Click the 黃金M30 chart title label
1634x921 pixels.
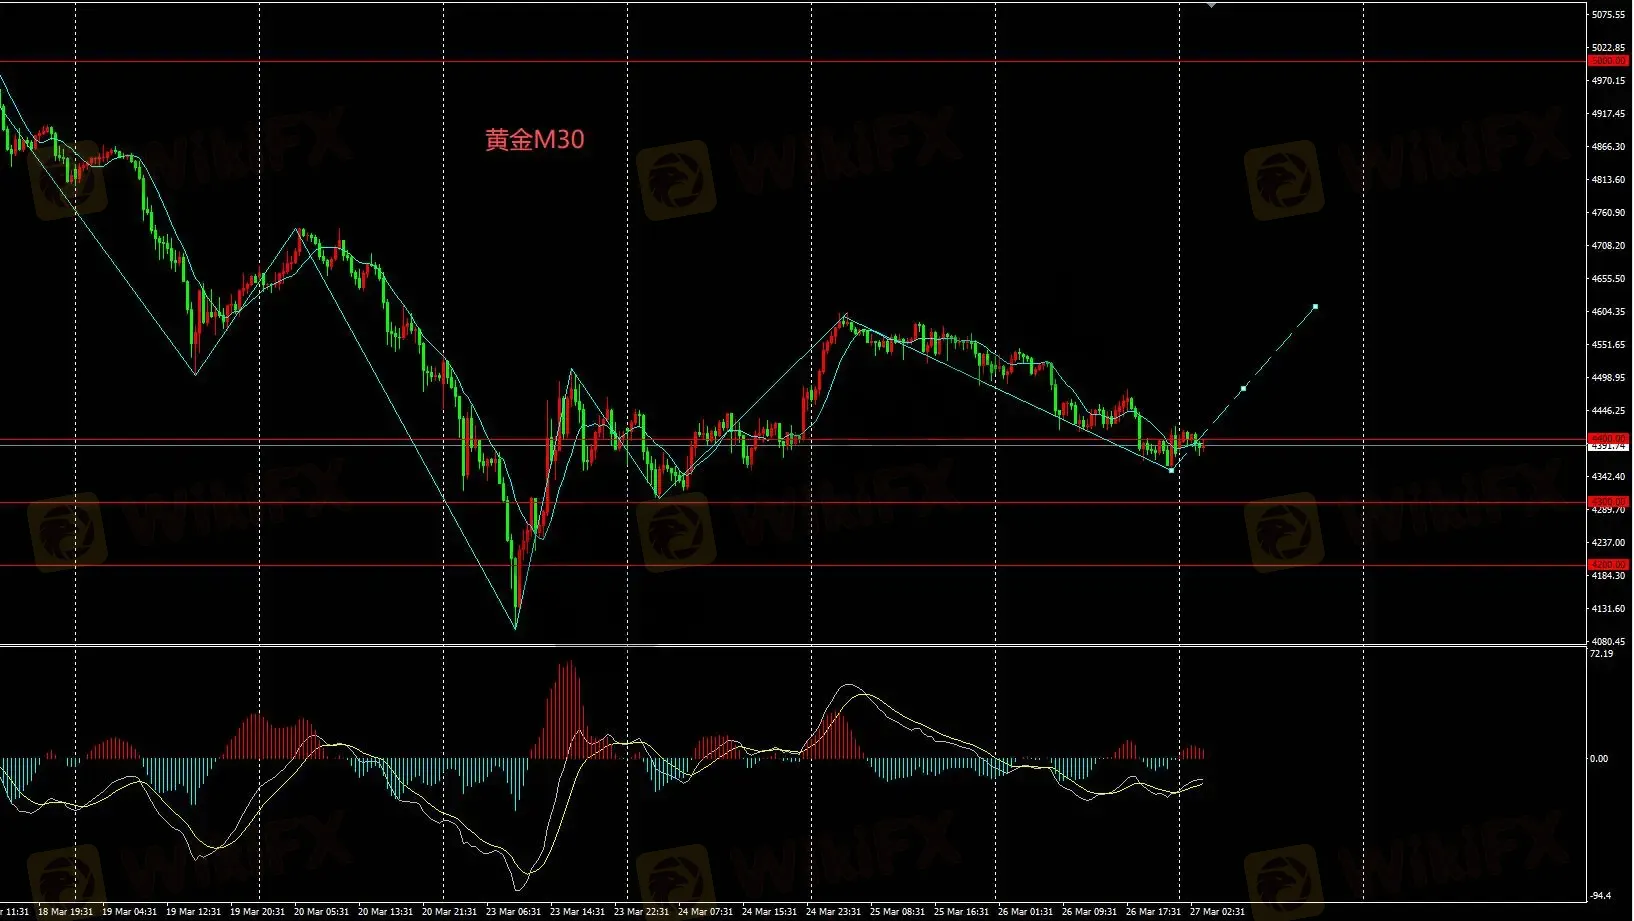click(535, 139)
